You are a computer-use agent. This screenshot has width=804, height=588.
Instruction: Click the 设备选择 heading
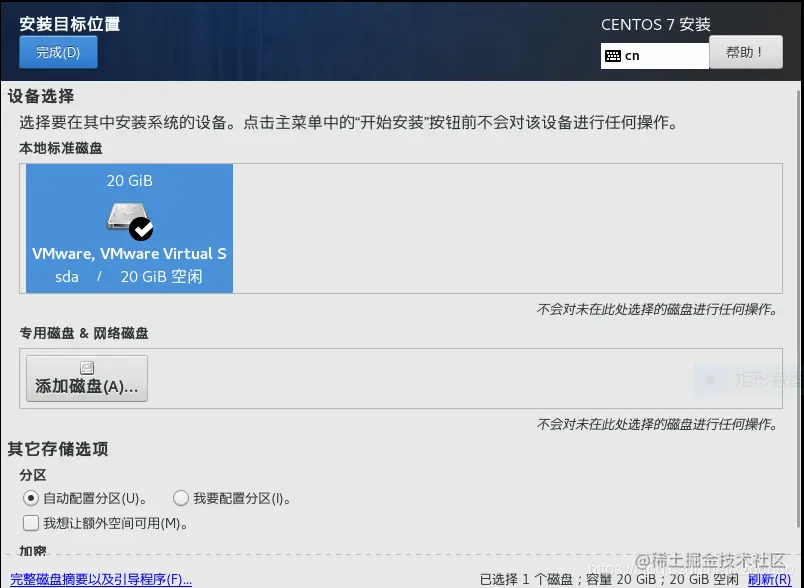click(x=41, y=96)
